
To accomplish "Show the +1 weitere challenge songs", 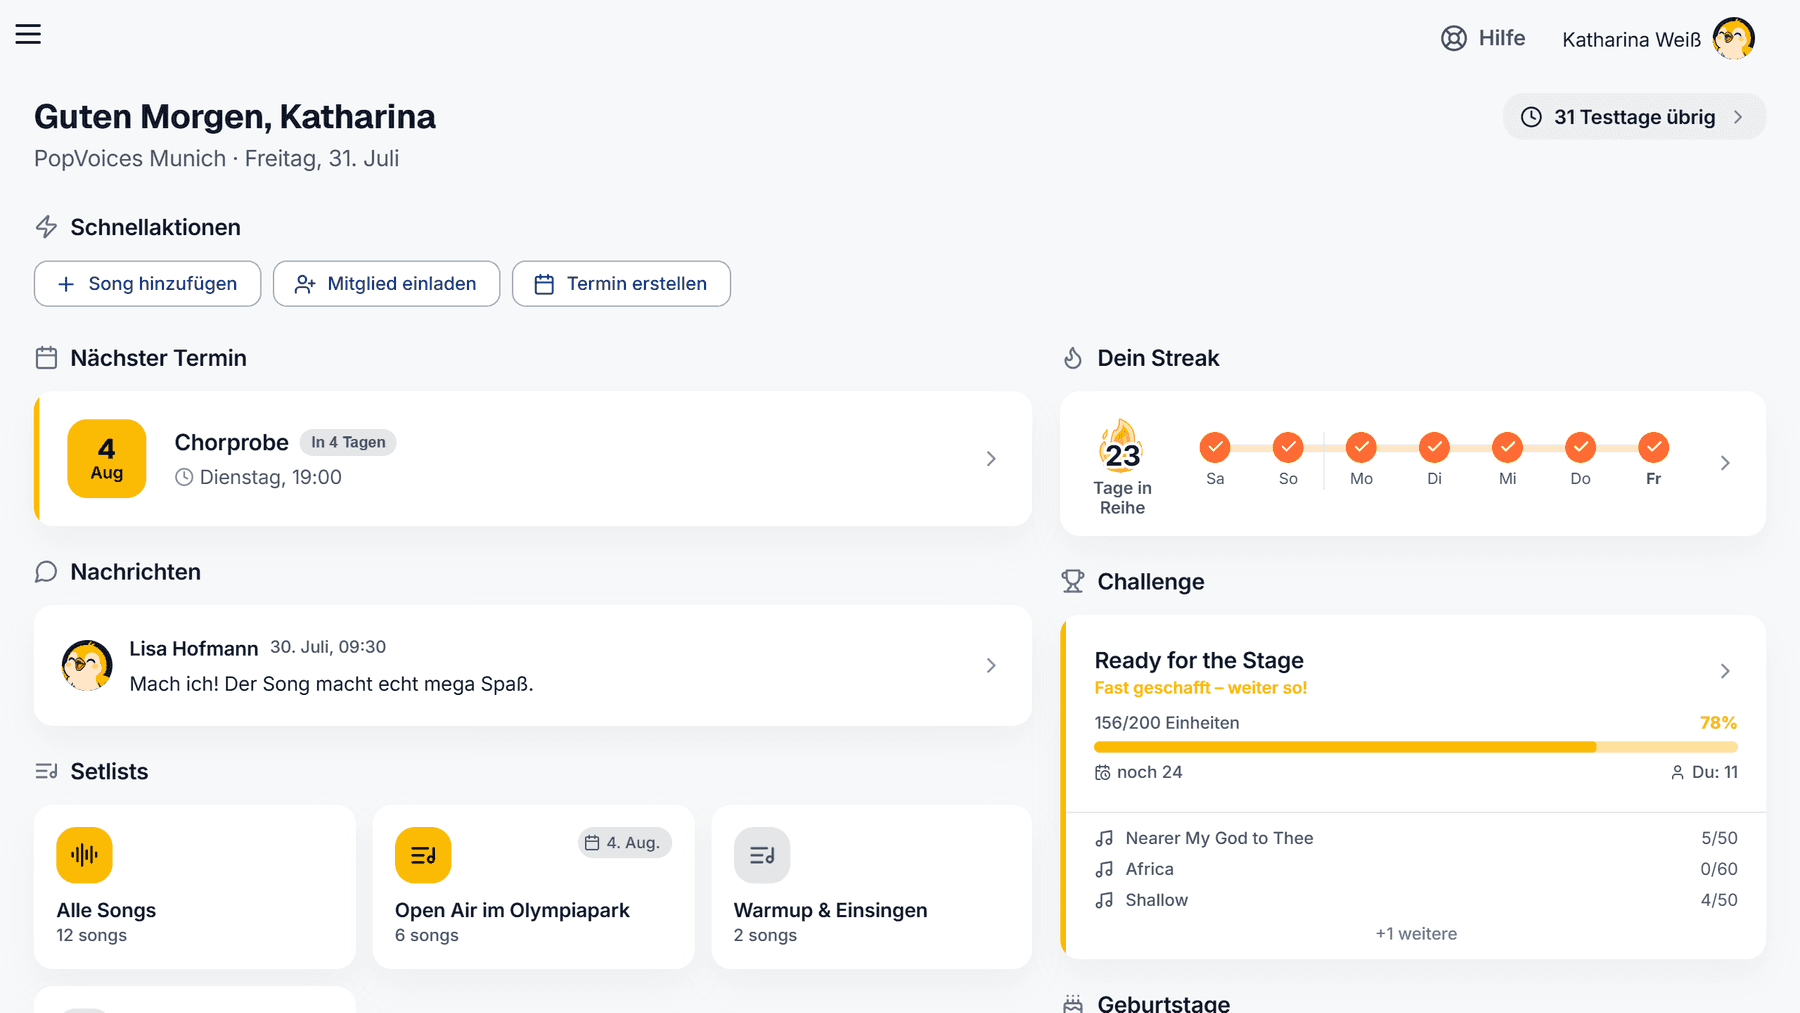I will pyautogui.click(x=1416, y=934).
